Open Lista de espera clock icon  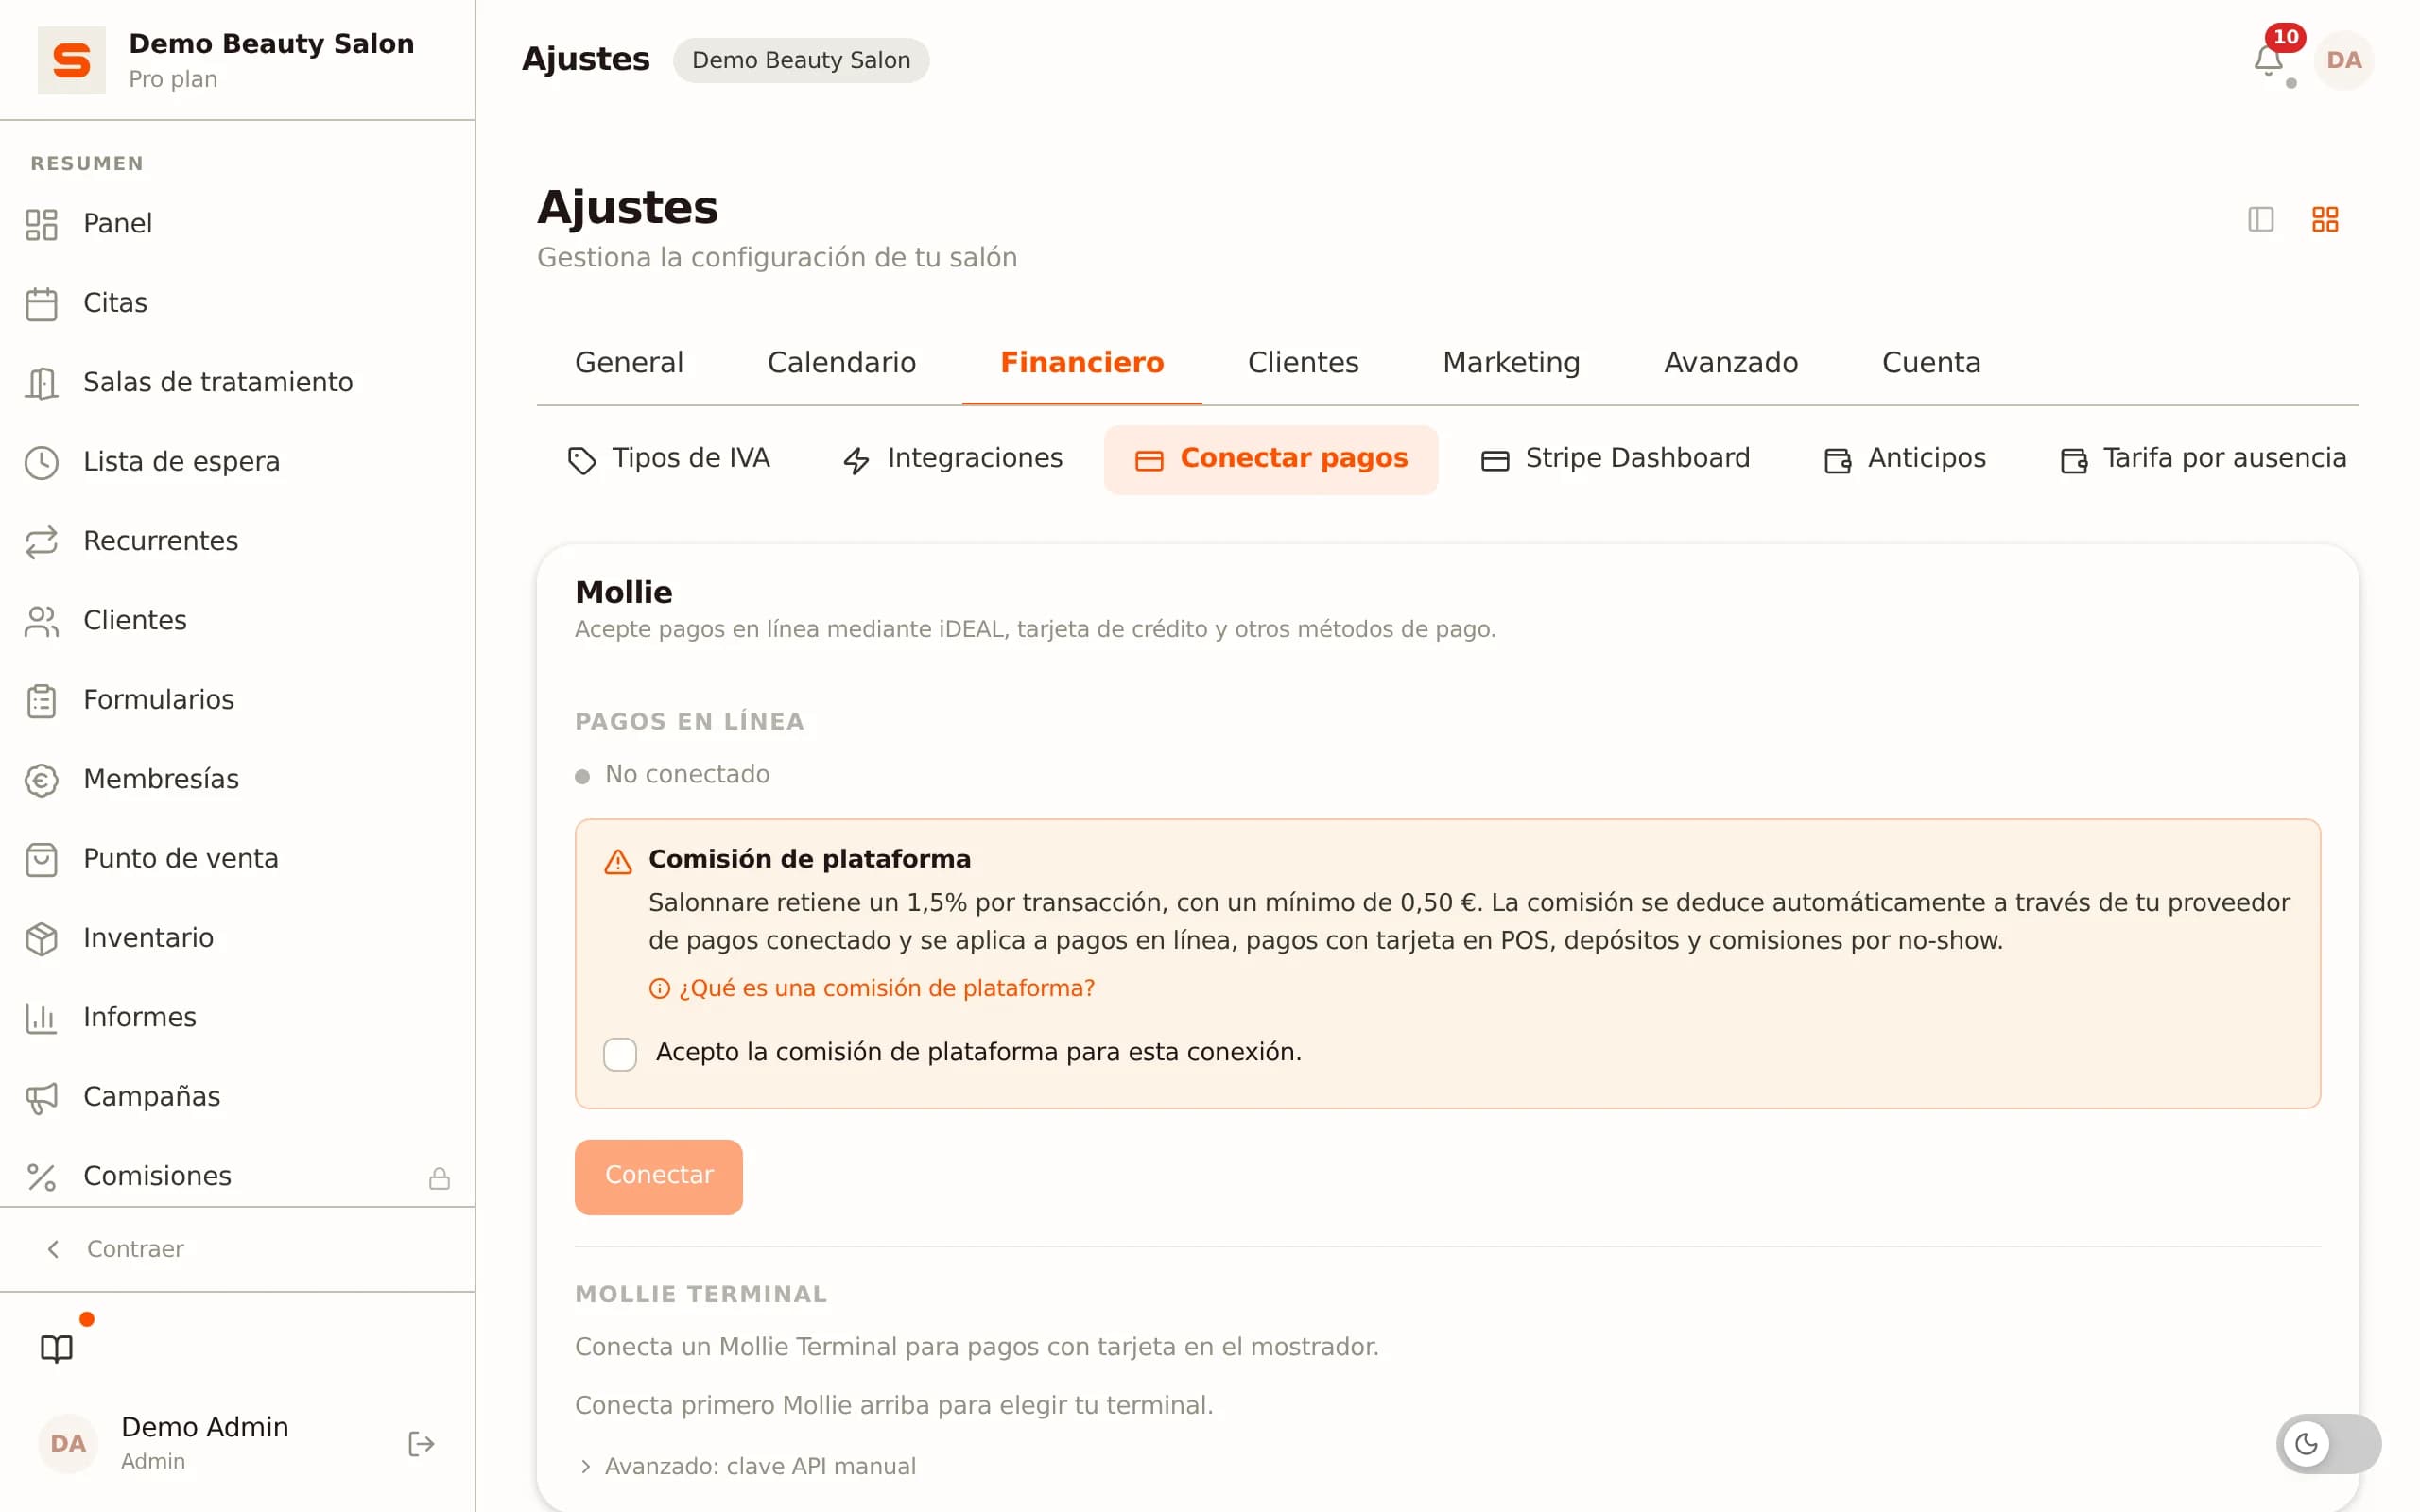coord(41,462)
